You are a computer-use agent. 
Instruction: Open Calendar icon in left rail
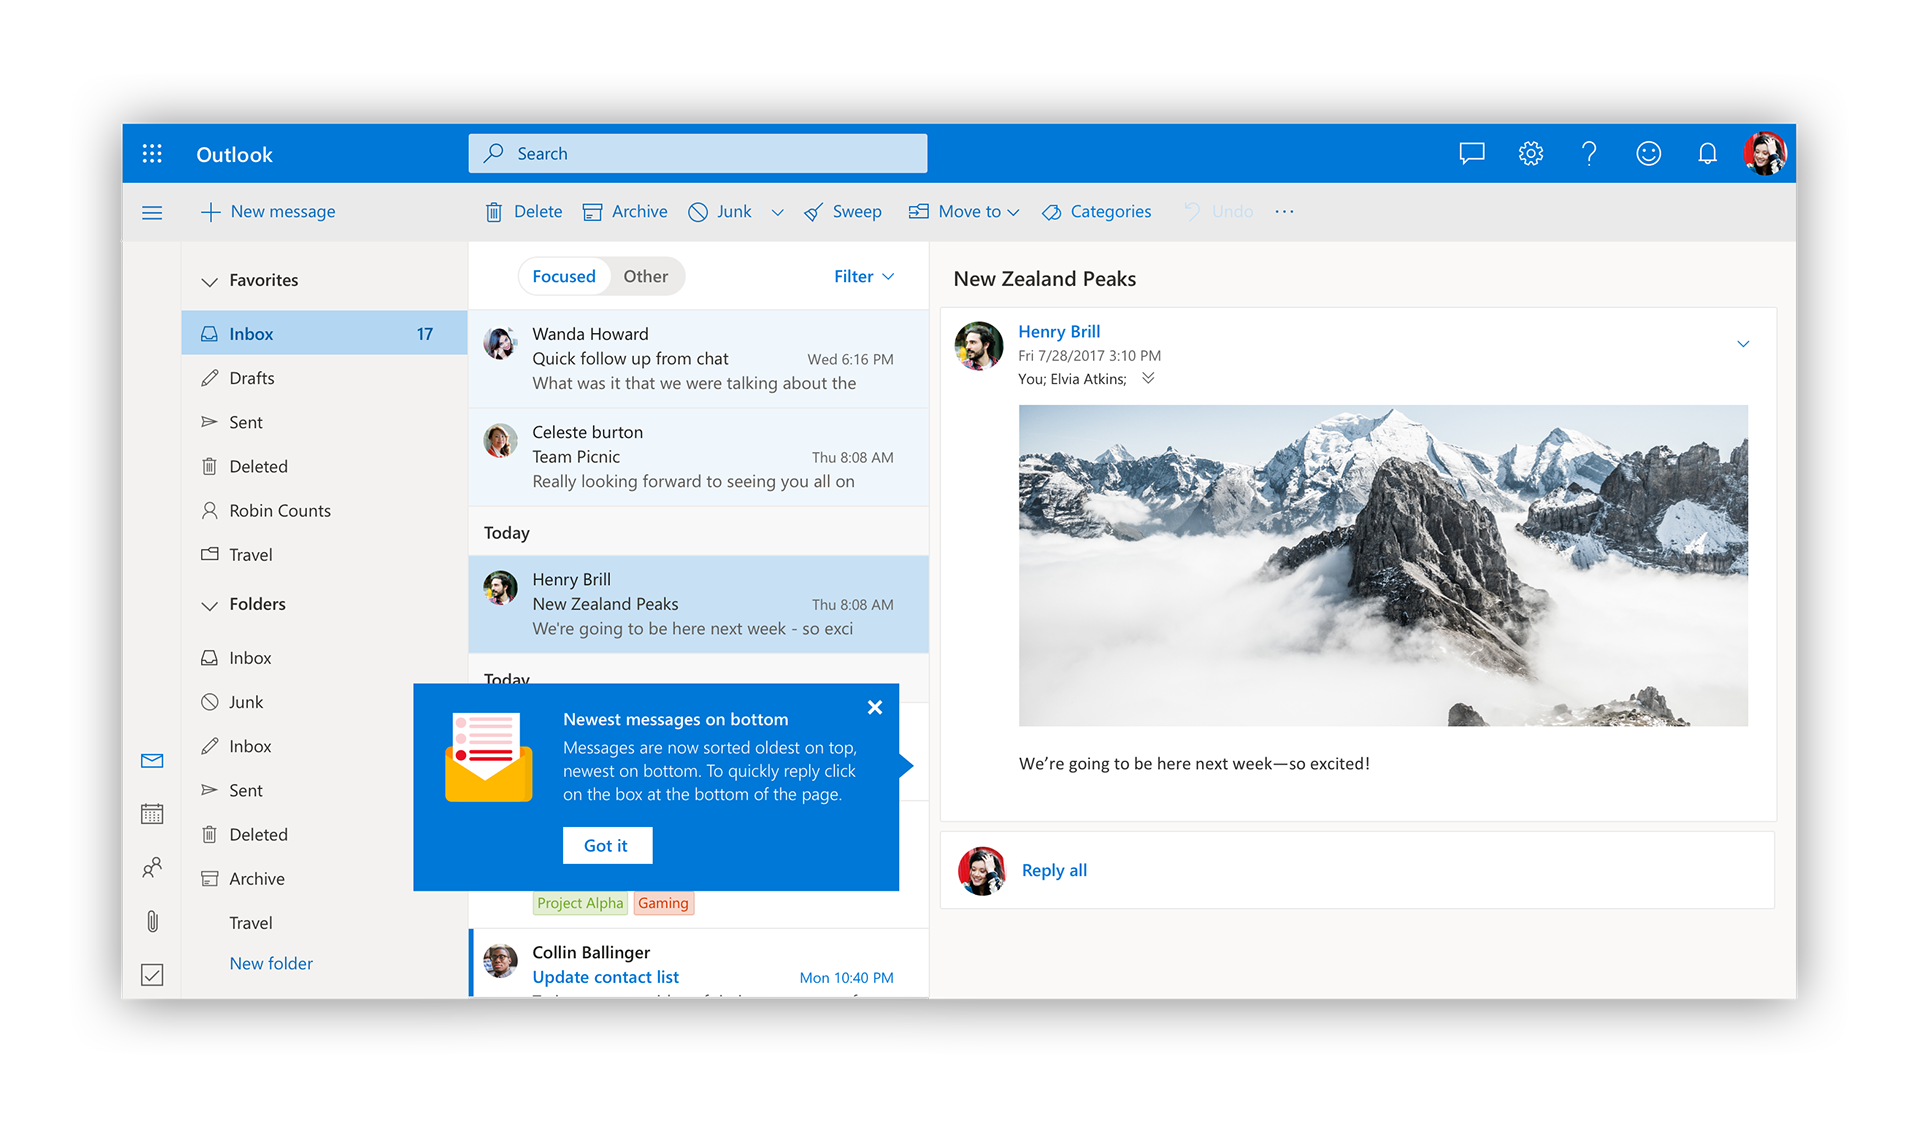pyautogui.click(x=152, y=814)
